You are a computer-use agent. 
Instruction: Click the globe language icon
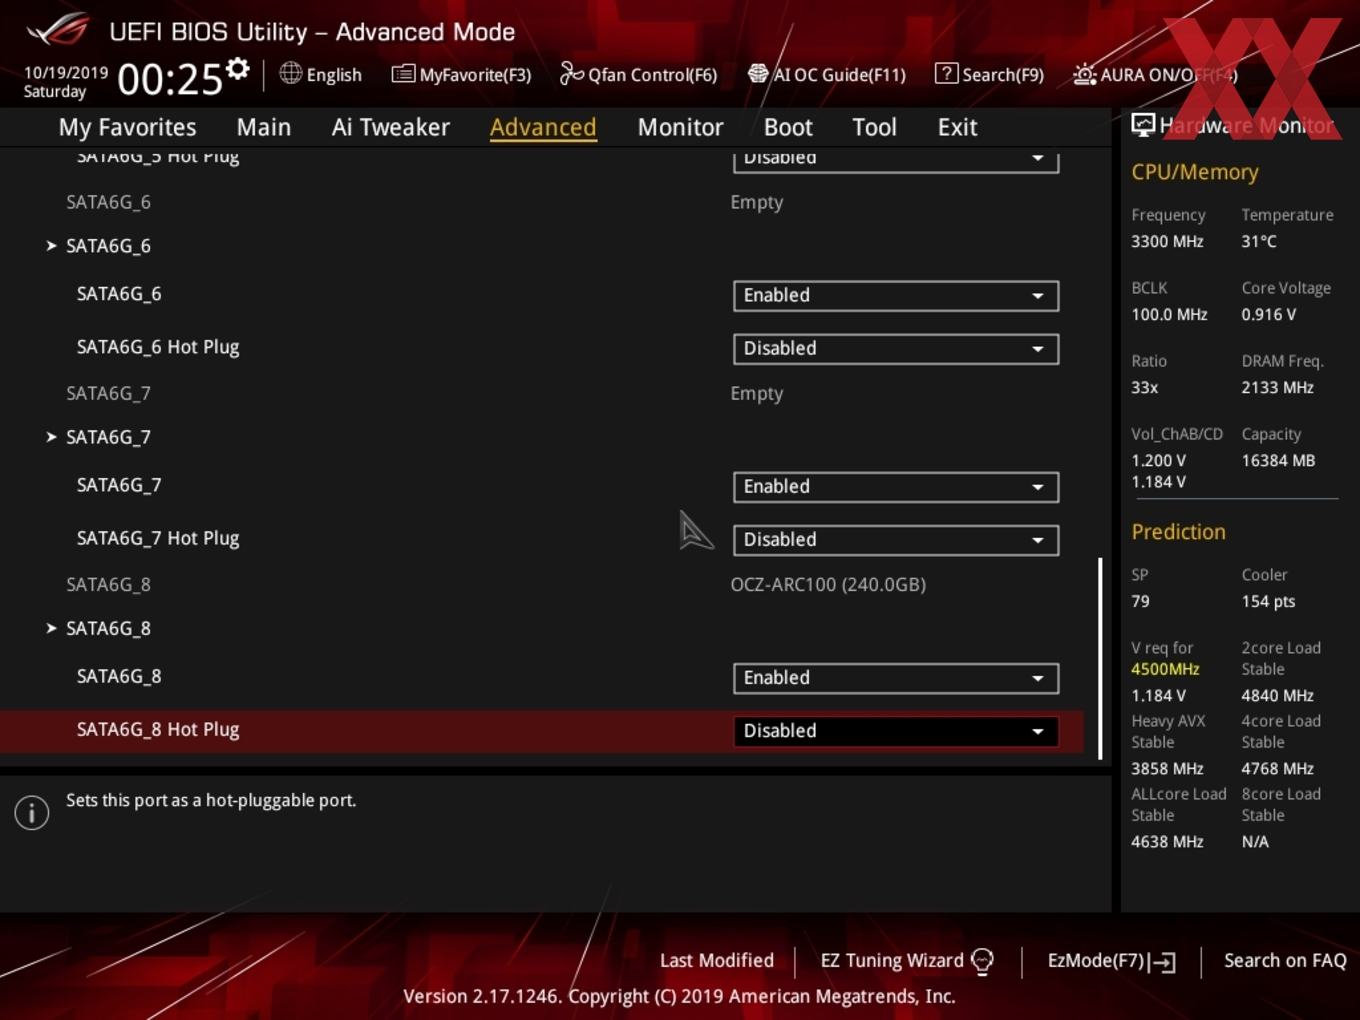point(290,73)
